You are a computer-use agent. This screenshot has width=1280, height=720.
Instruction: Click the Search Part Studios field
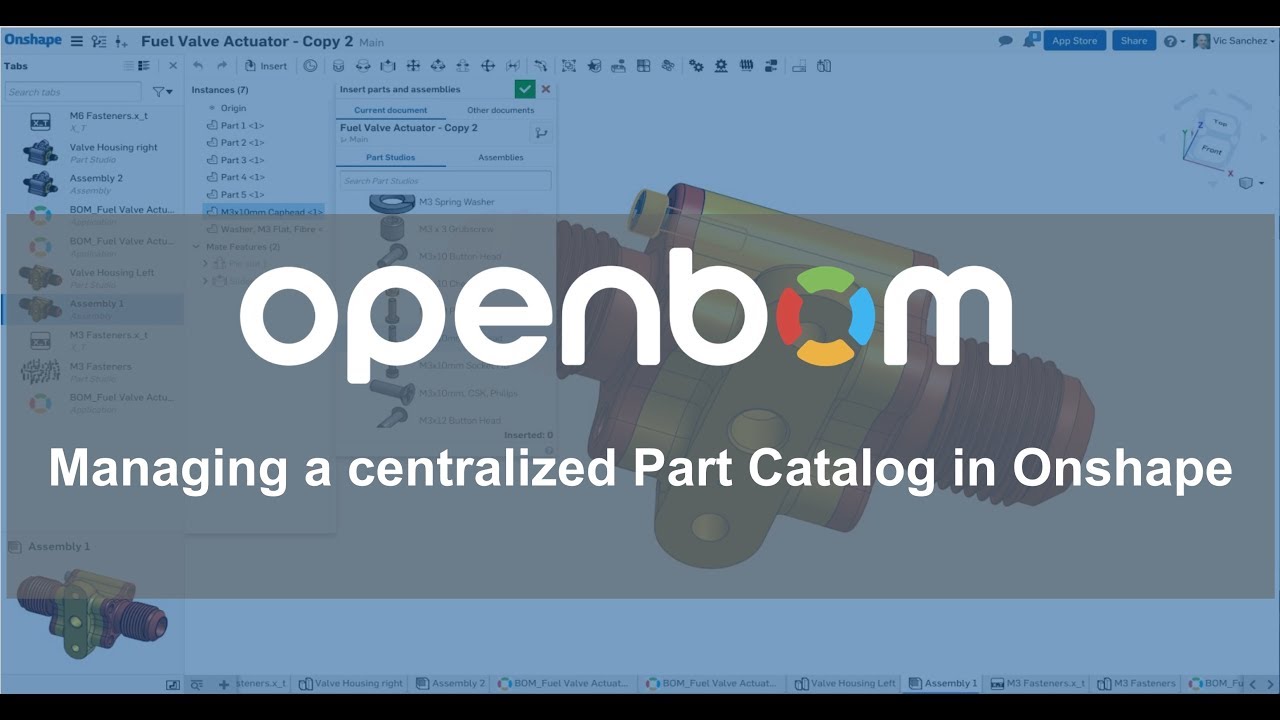tap(444, 181)
